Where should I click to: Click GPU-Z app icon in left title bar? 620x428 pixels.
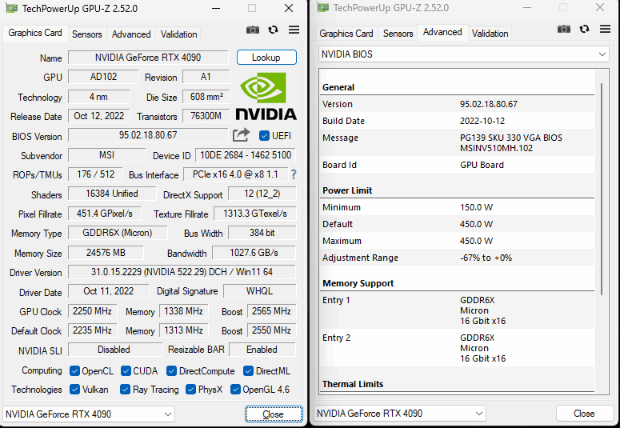pyautogui.click(x=11, y=8)
